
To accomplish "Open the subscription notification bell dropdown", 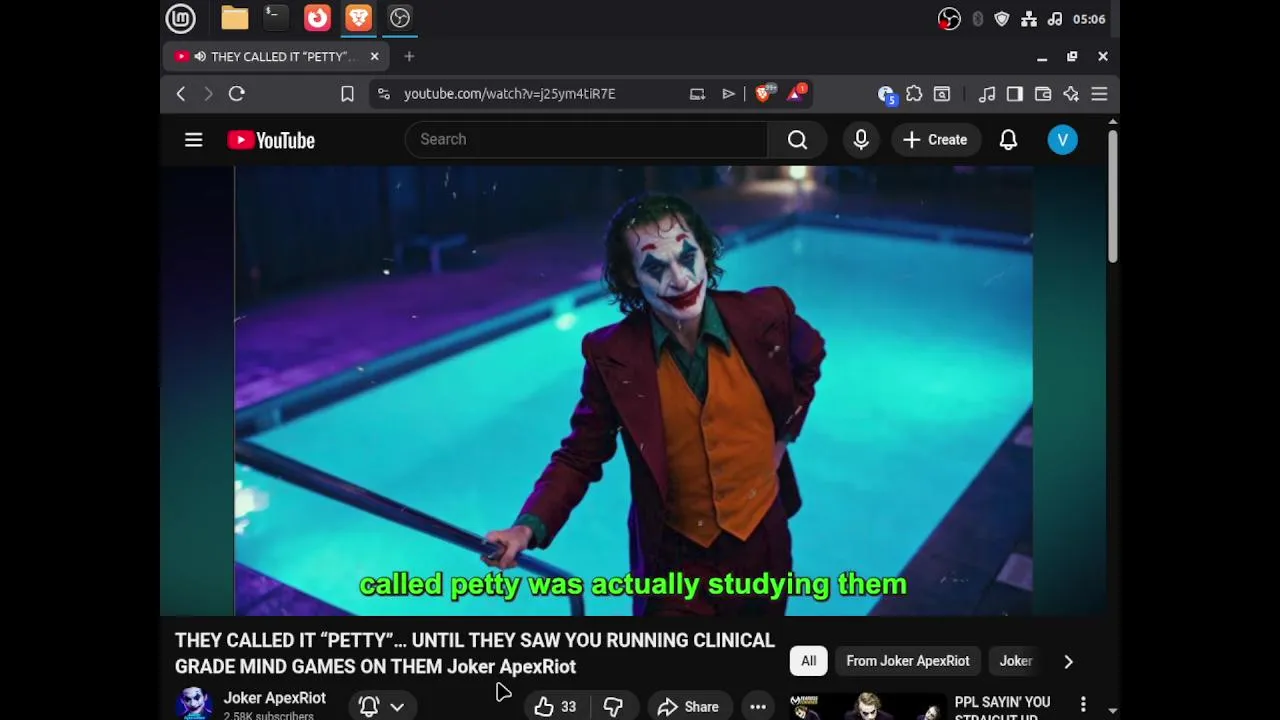I will (382, 706).
